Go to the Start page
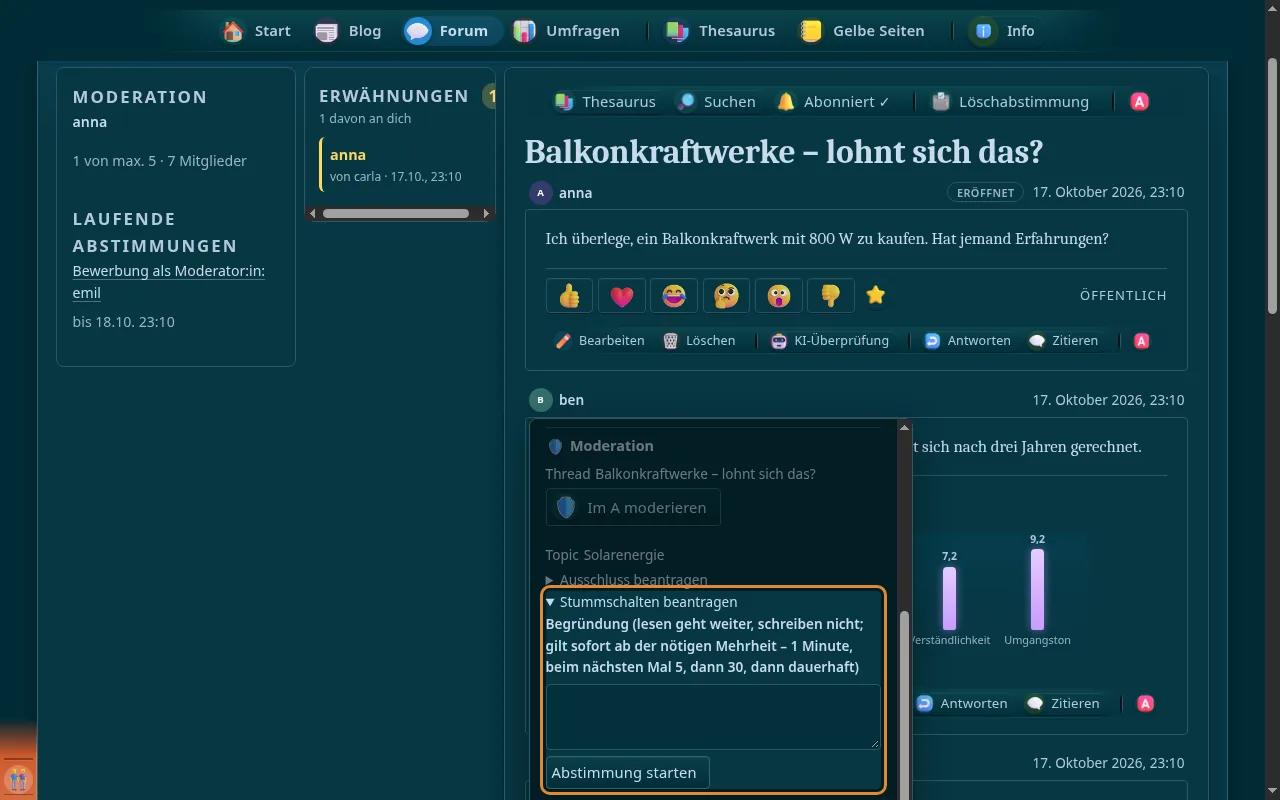Viewport: 1280px width, 800px height. coord(257,31)
